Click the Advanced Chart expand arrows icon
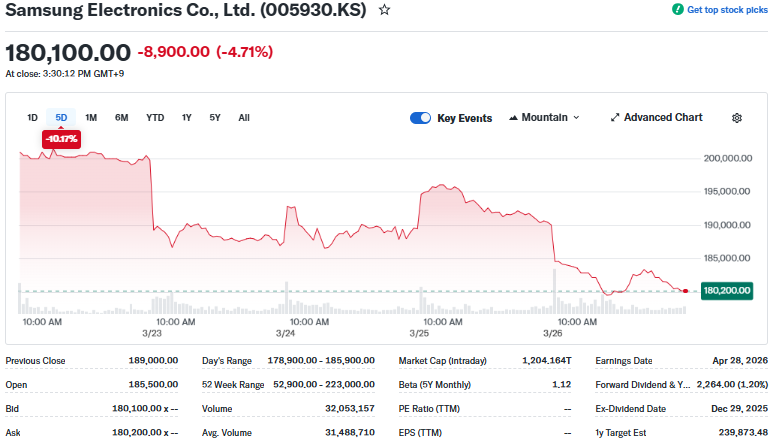The image size is (781, 446). [615, 118]
